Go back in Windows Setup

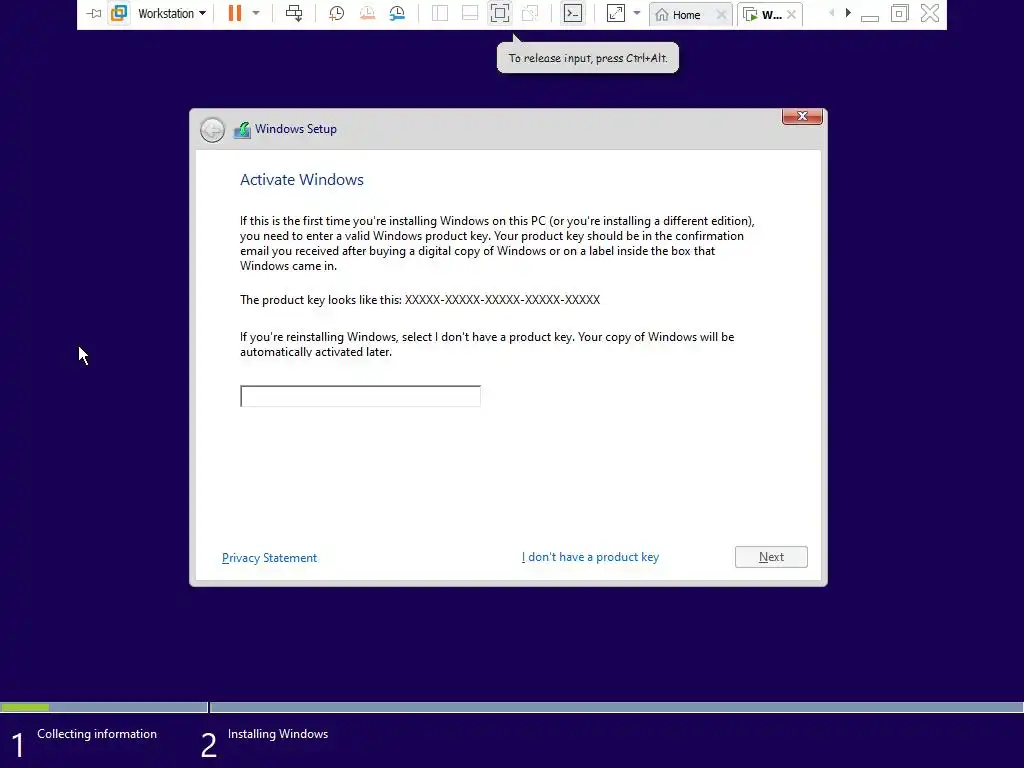click(212, 130)
